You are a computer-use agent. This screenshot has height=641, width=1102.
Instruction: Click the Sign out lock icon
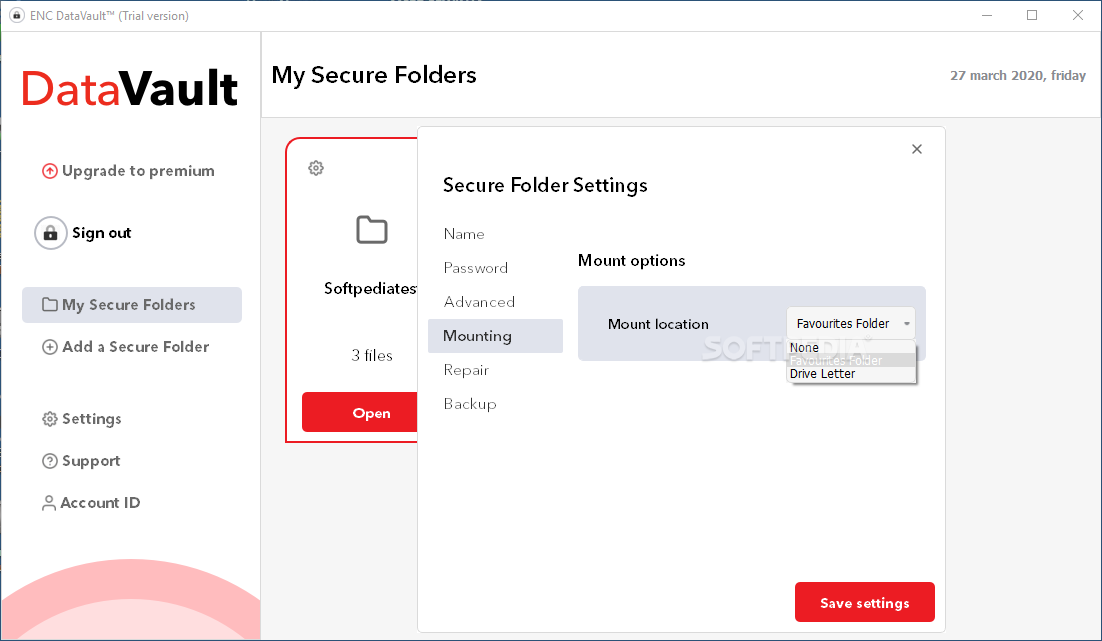pyautogui.click(x=51, y=233)
